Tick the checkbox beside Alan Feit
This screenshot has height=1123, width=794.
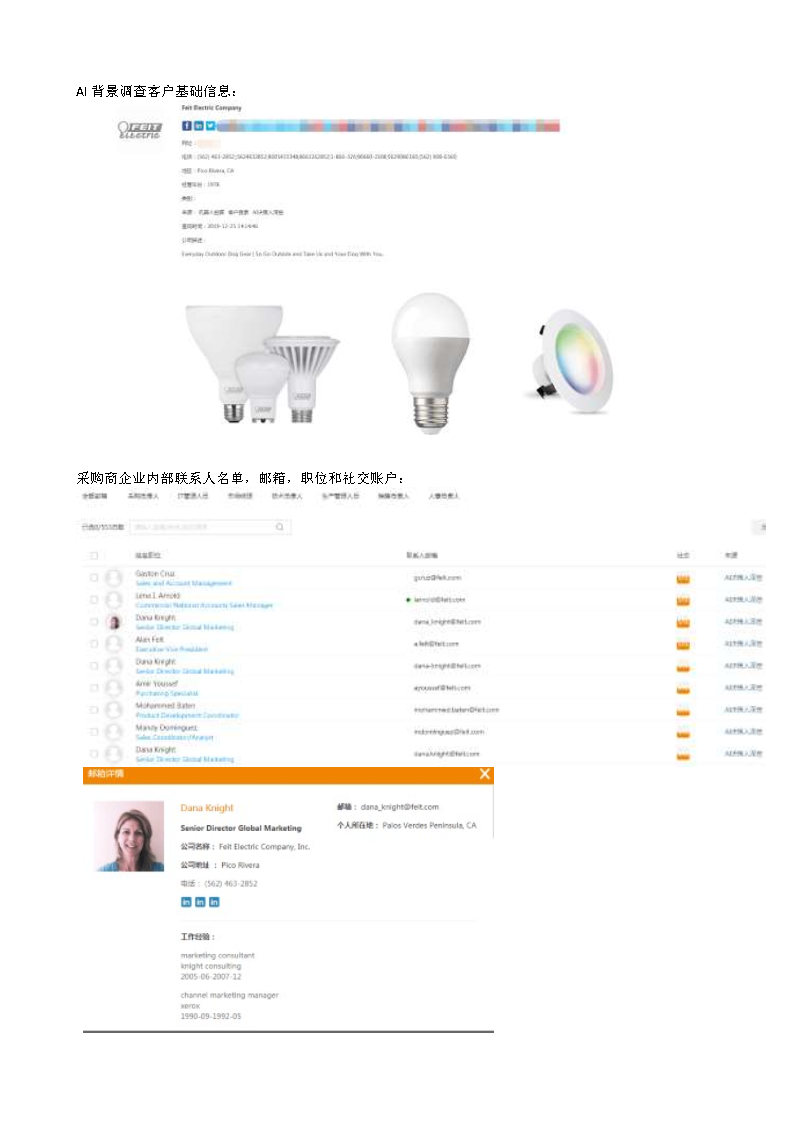(x=94, y=644)
